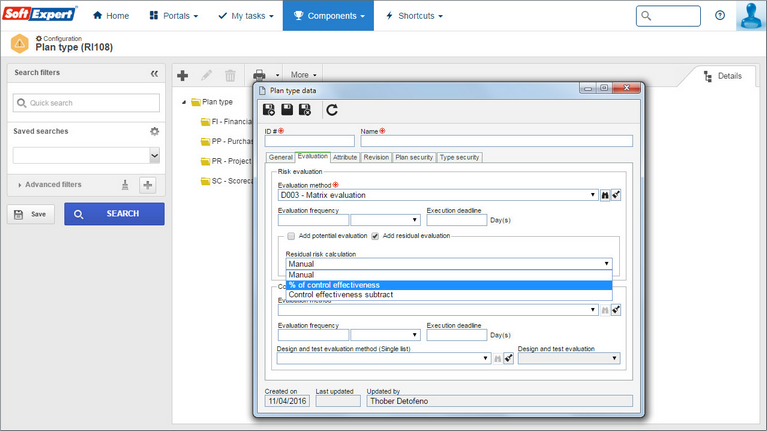Switch to the Revision tab
The height and width of the screenshot is (431, 767).
(x=376, y=157)
